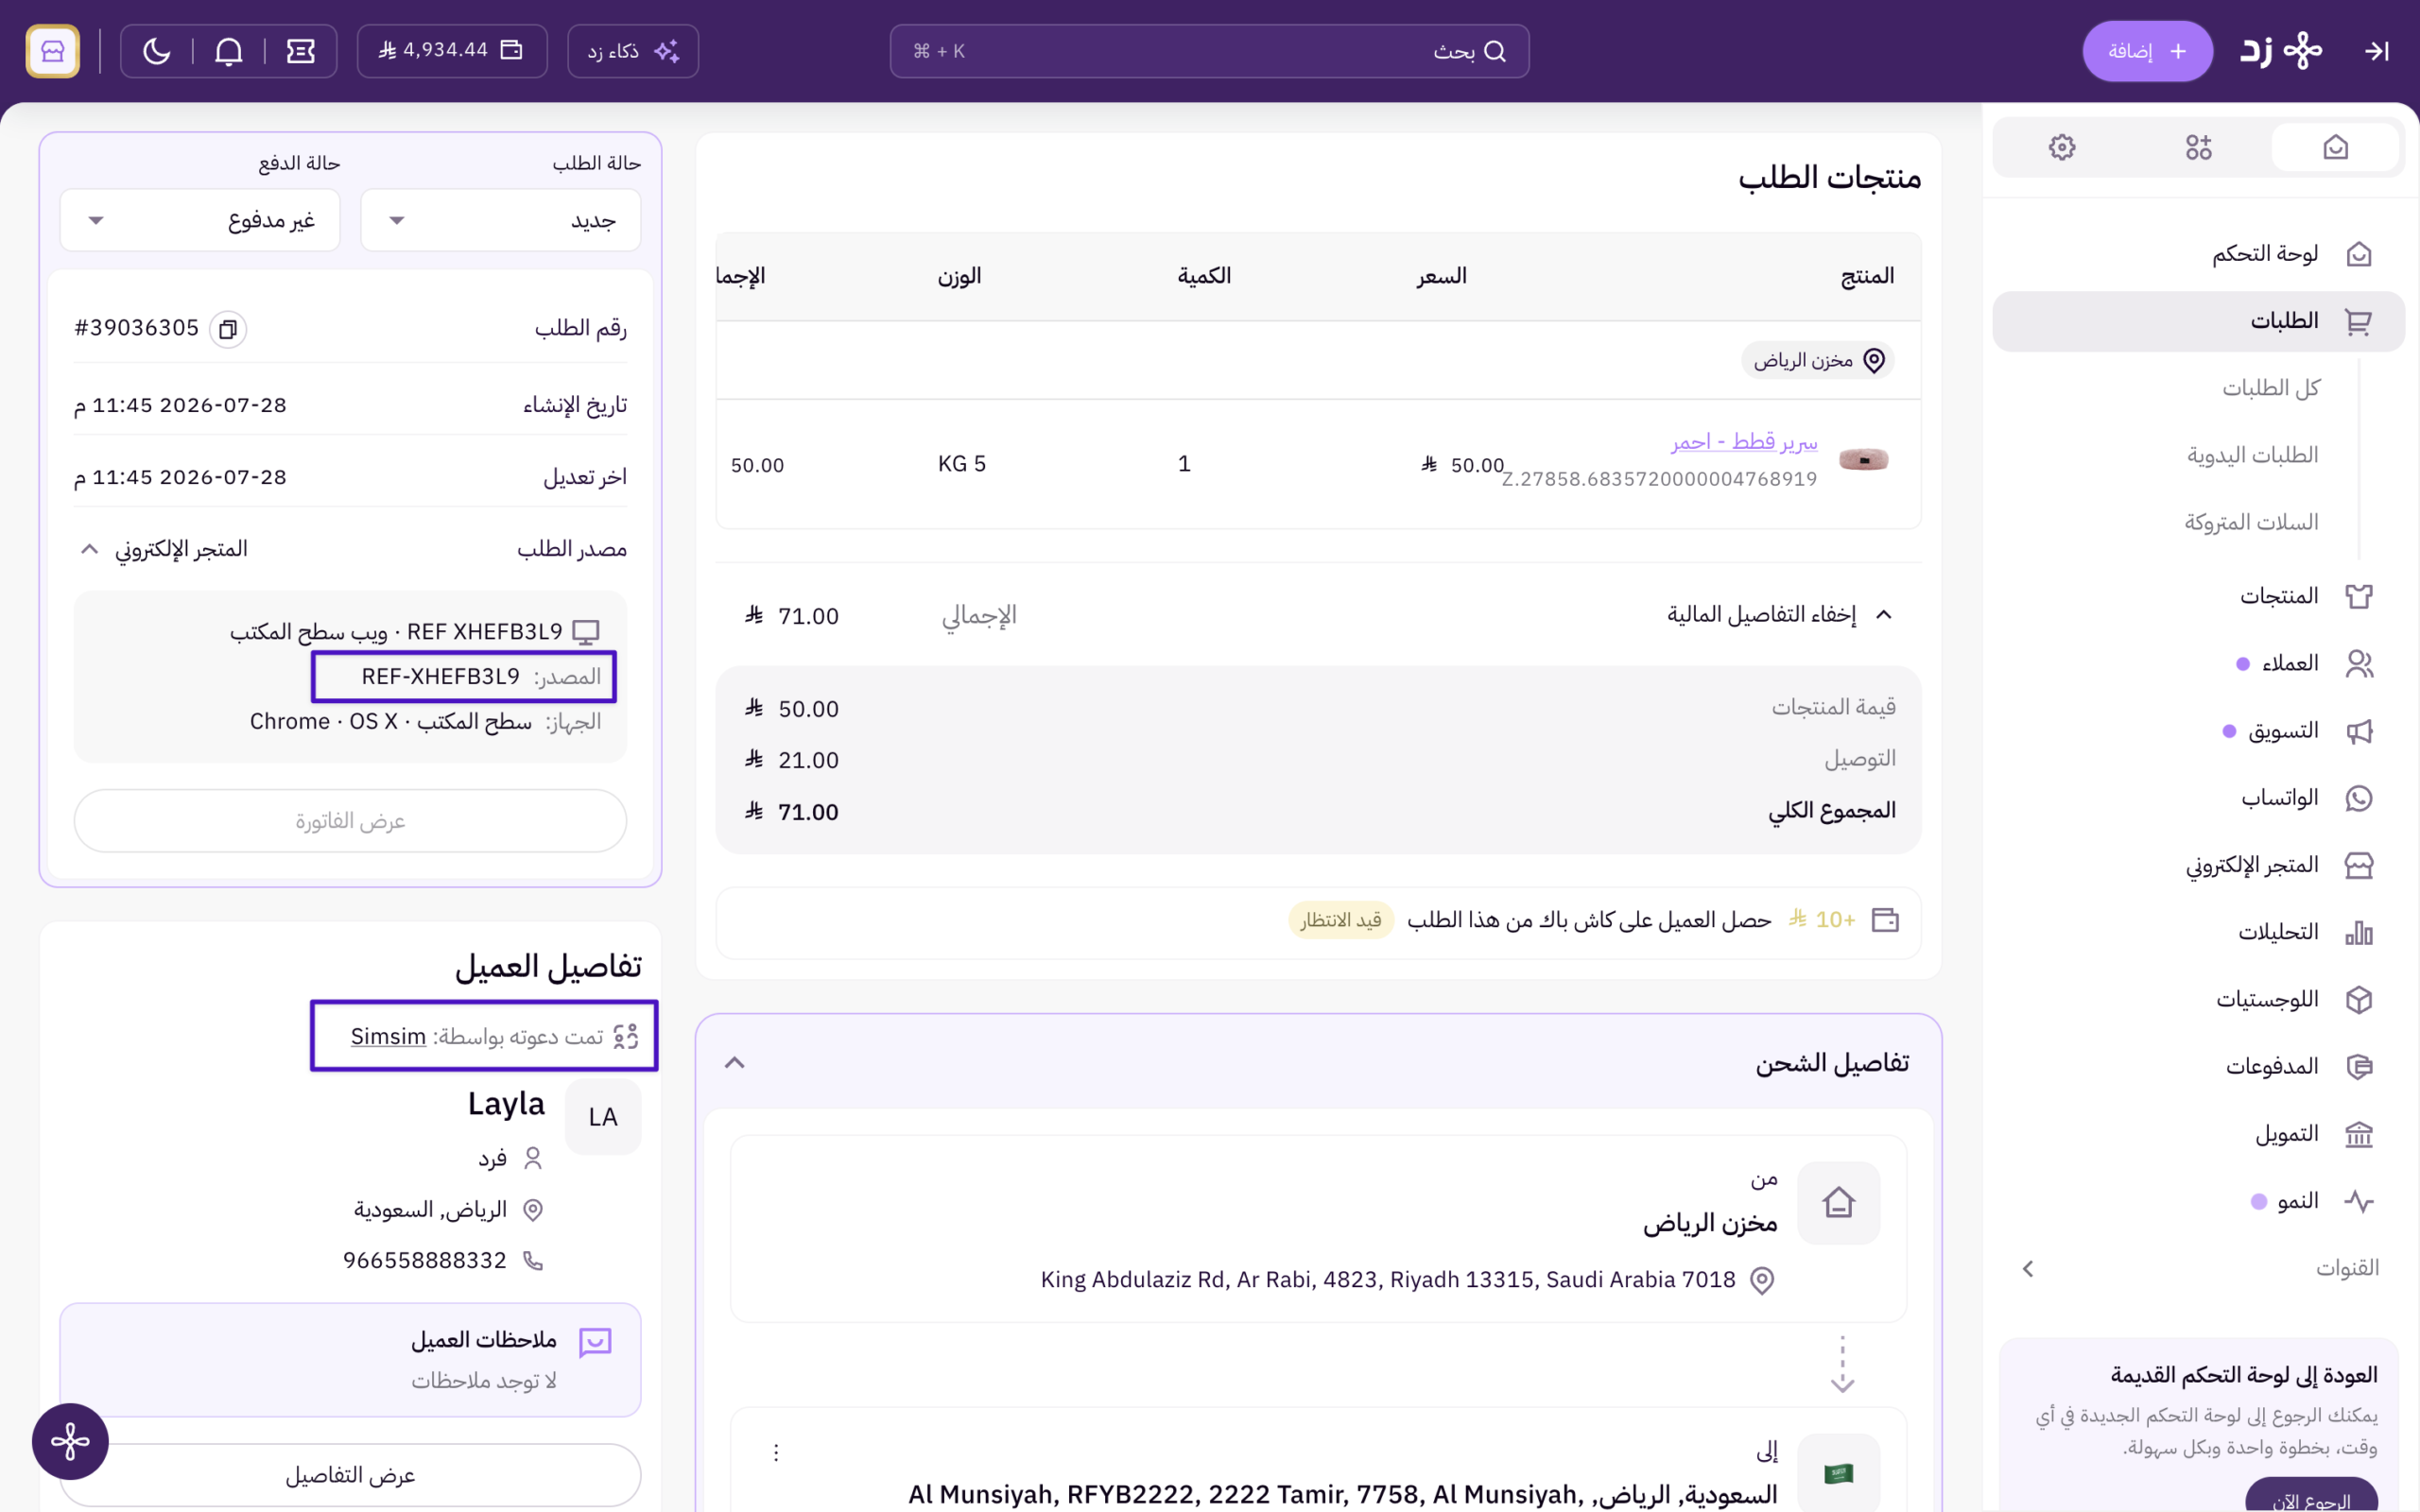Open التمويل financing menu
This screenshot has height=1512, width=2420.
click(2198, 1134)
